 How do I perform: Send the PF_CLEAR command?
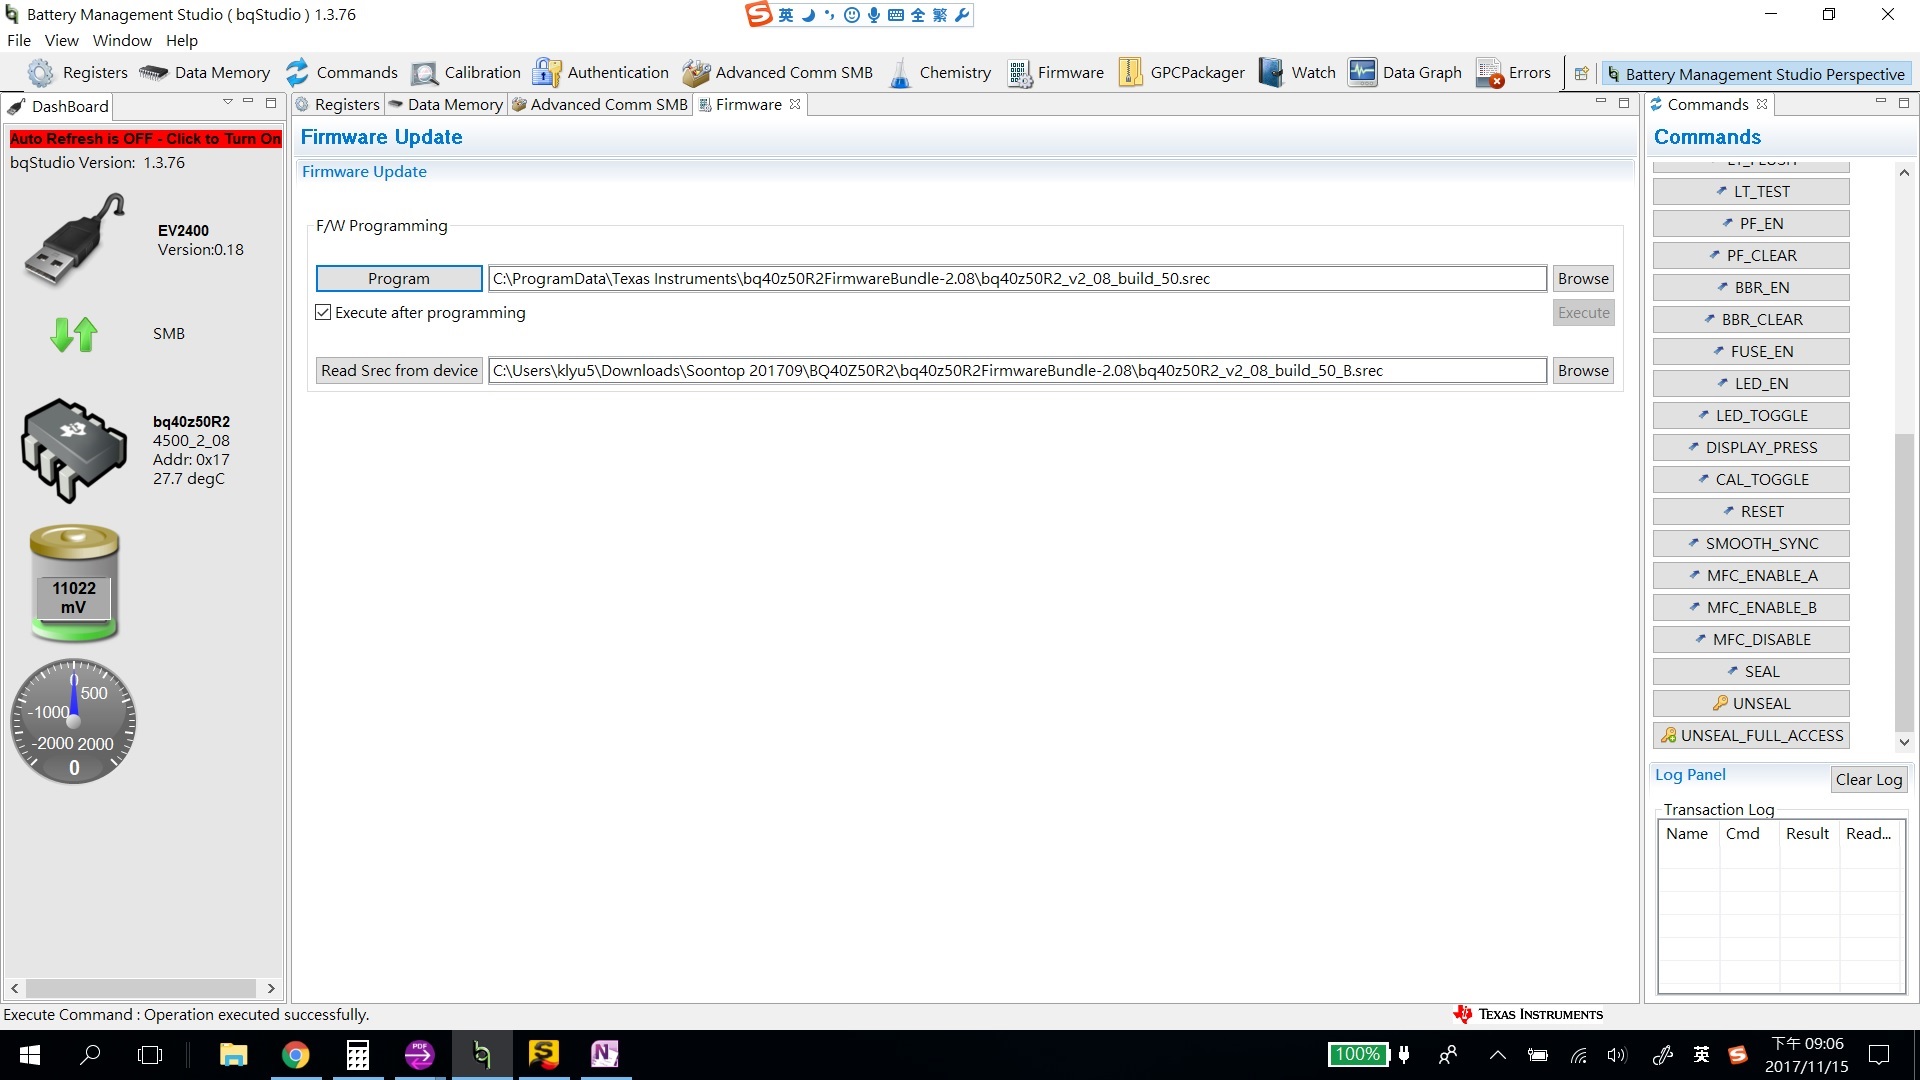pyautogui.click(x=1751, y=256)
